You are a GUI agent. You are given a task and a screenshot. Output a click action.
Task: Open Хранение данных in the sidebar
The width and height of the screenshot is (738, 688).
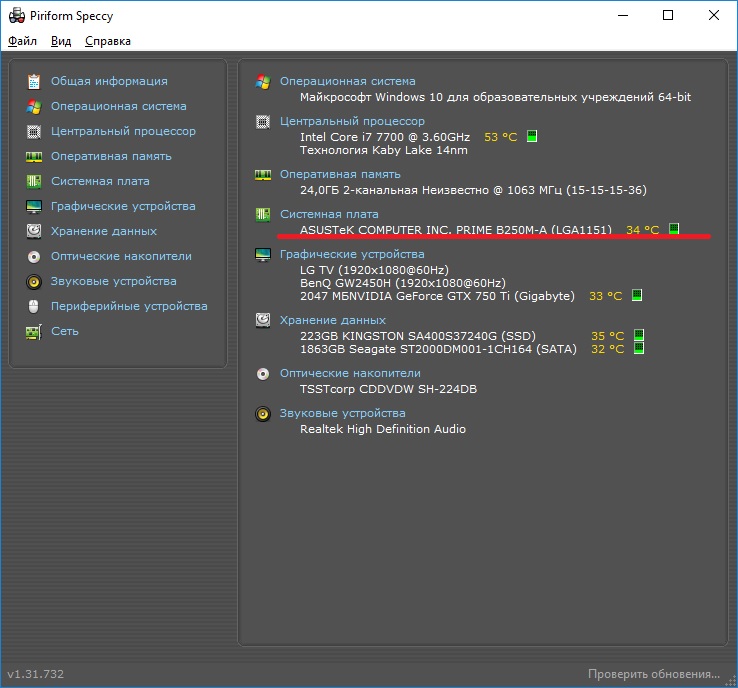coord(104,231)
